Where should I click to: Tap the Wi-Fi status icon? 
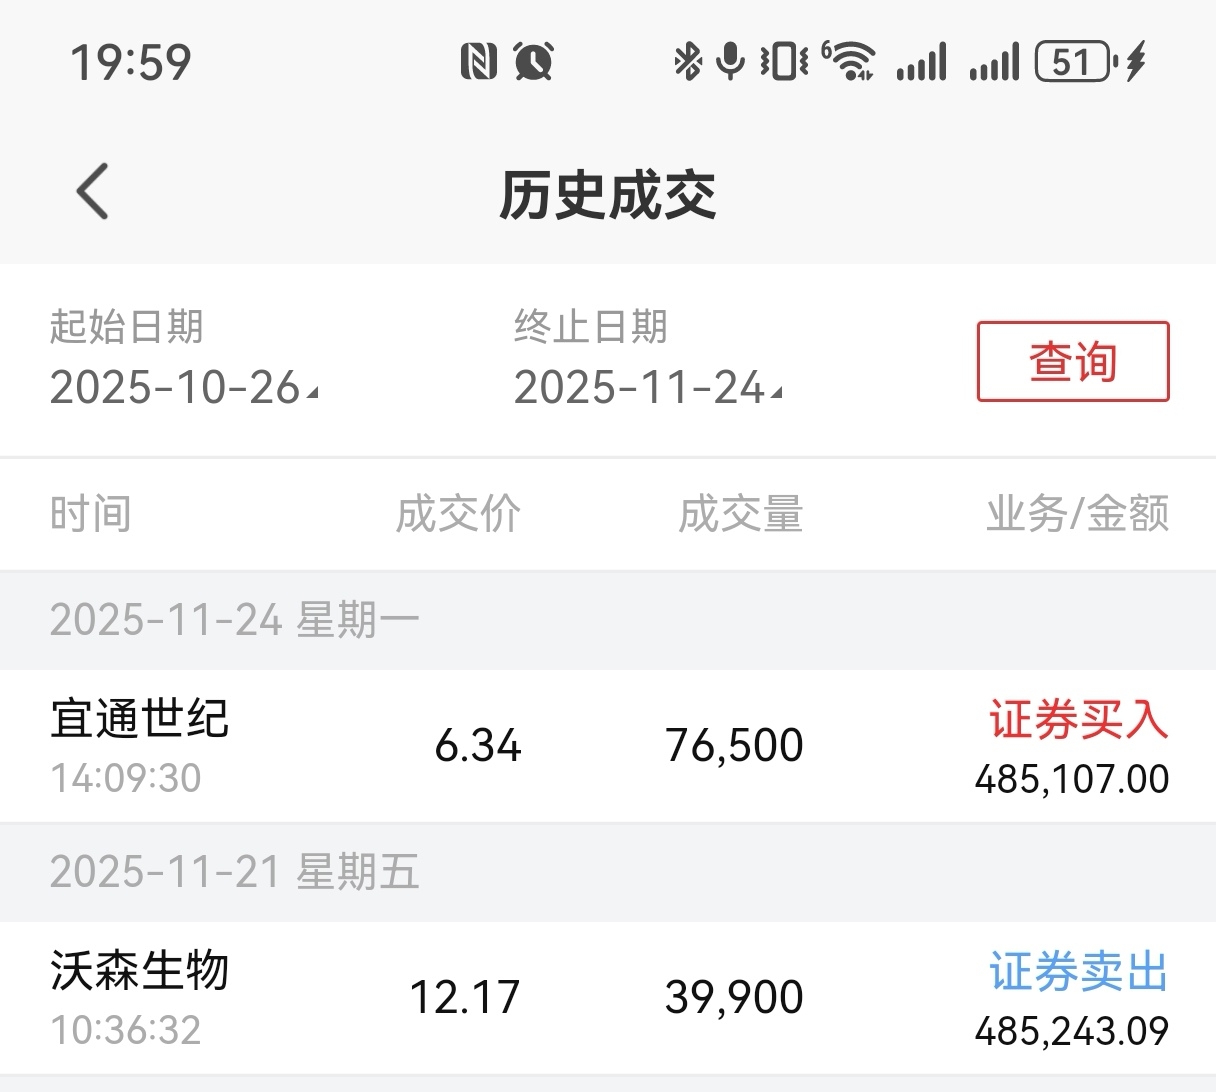pos(849,62)
